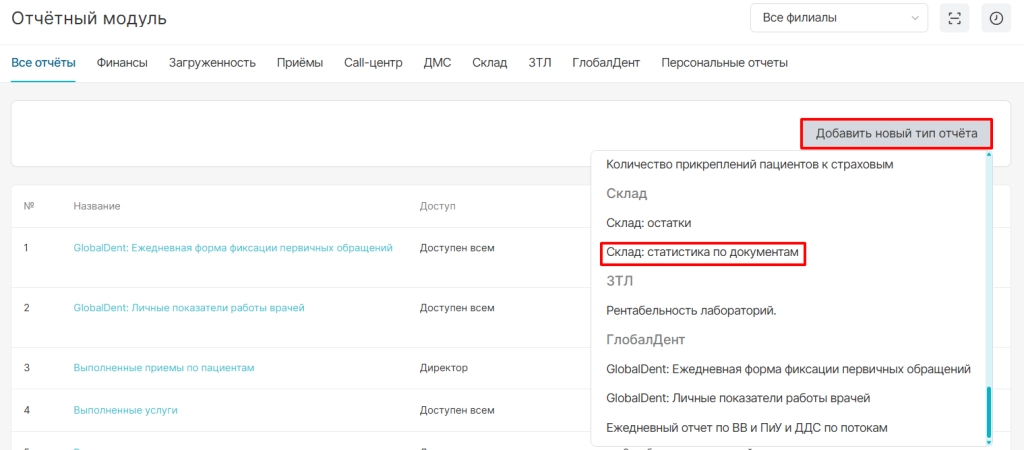Go to the Call-центр tab
Screen dimensions: 1024x450
(x=374, y=63)
